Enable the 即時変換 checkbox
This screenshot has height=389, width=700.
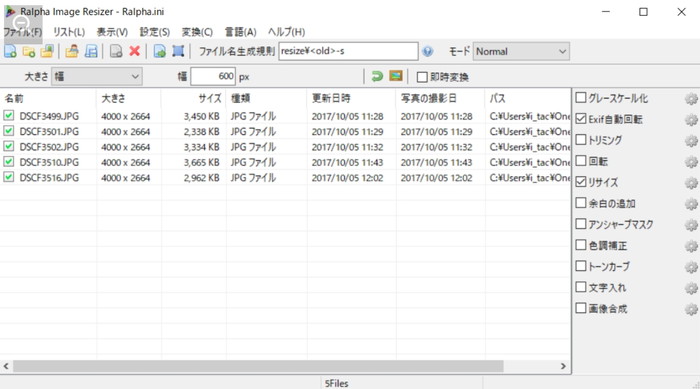click(422, 77)
